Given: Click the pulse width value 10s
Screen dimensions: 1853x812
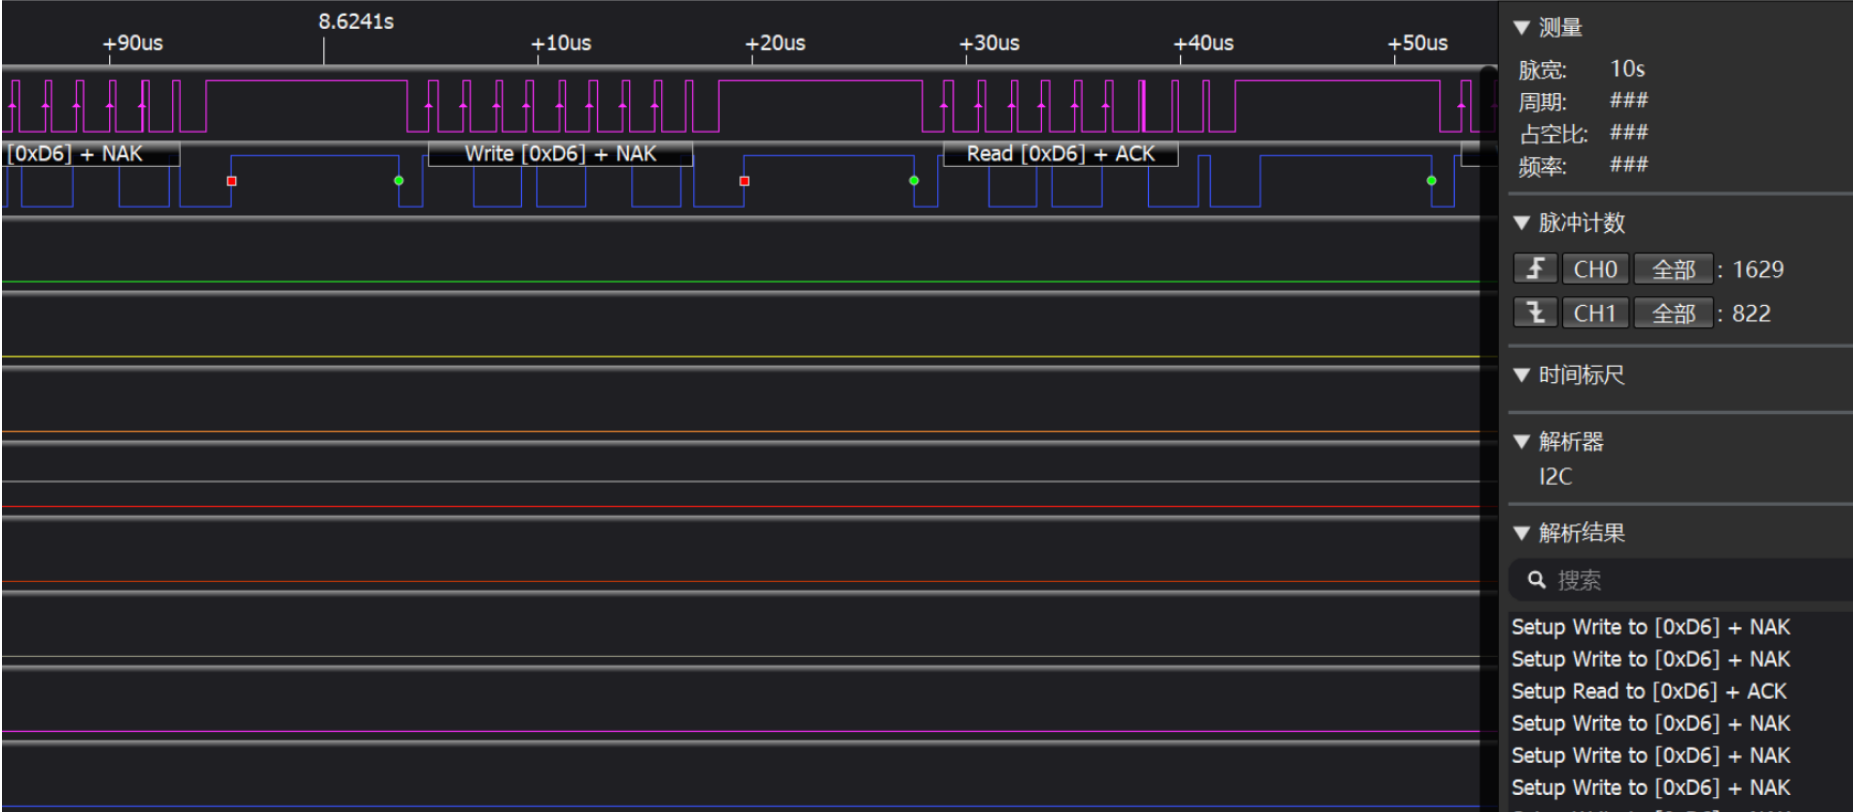Looking at the screenshot, I should [1627, 69].
